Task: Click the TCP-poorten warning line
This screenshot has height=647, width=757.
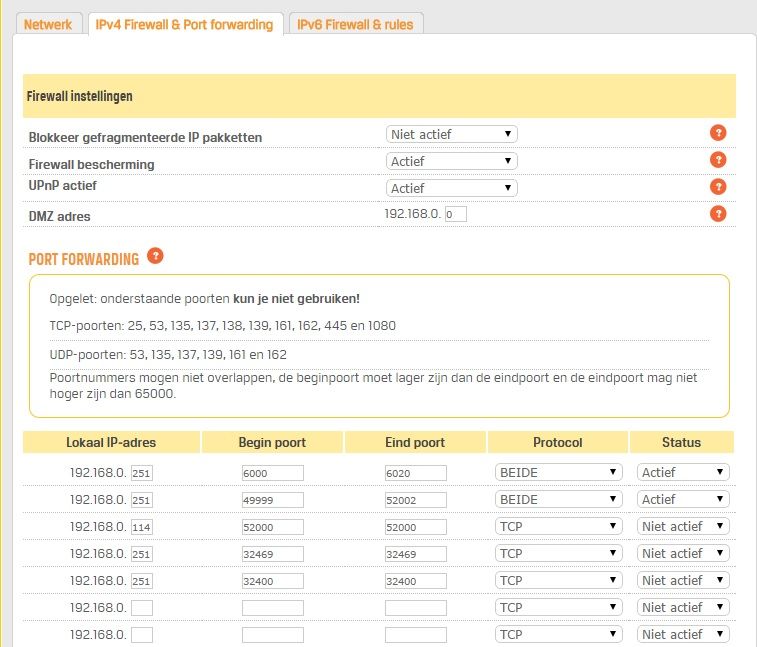Action: click(x=223, y=326)
